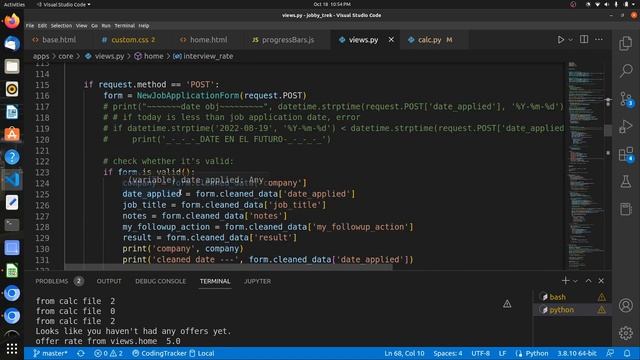Click the horizontal editor scrollbar
This screenshot has height=360, width=640.
[229, 268]
